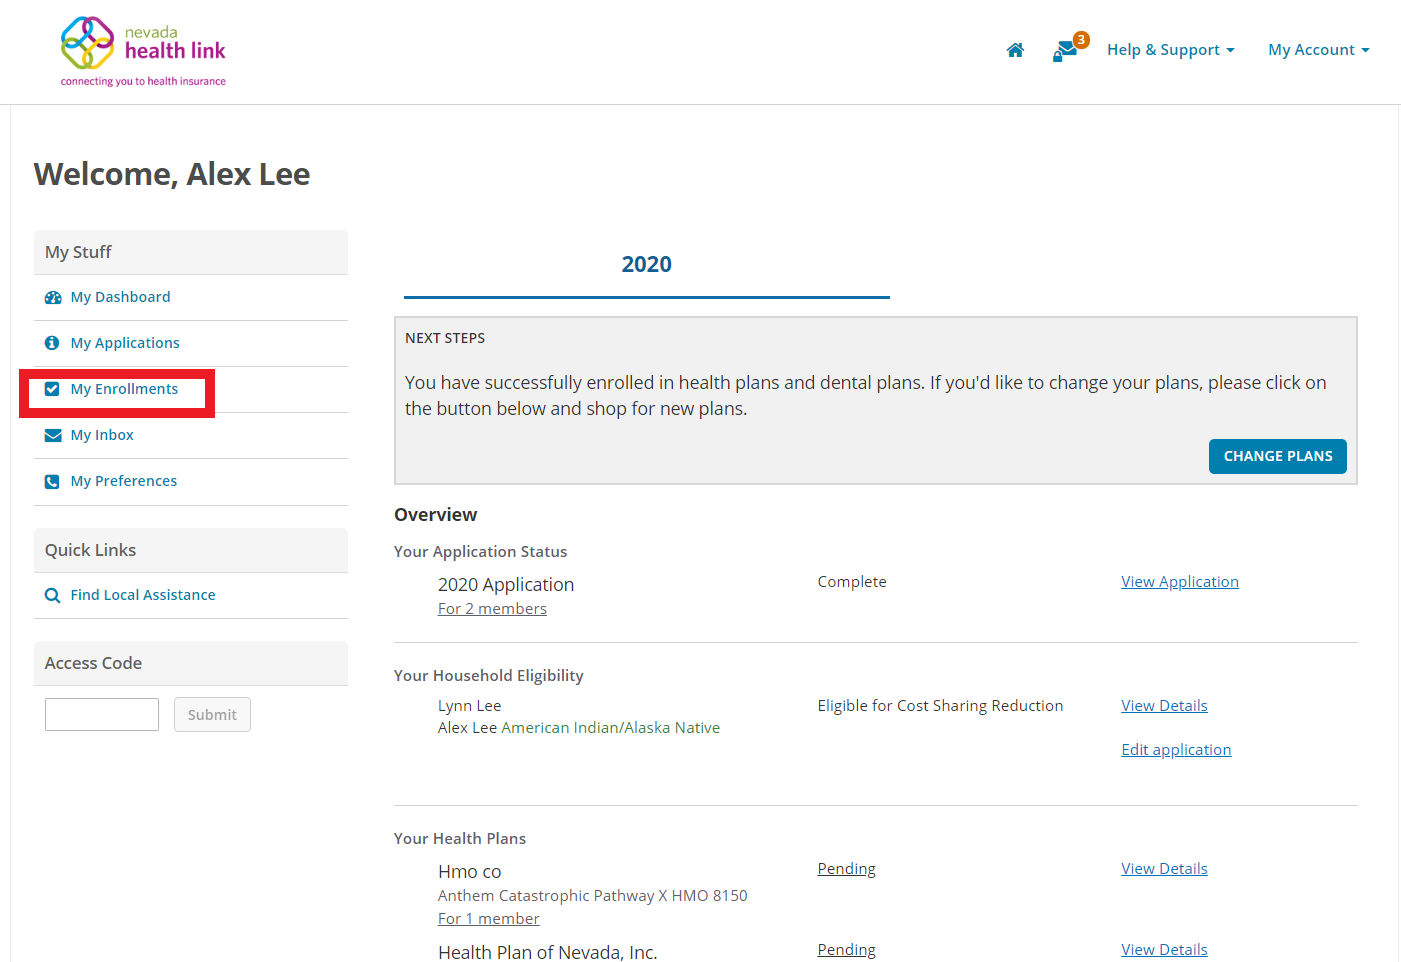
Task: Go to home via house icon
Action: 1015,50
